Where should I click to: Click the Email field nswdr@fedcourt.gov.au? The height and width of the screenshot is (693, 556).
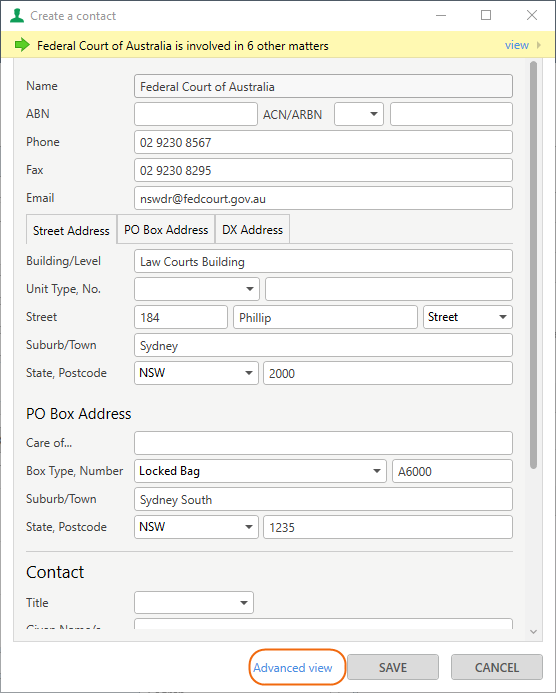[324, 198]
